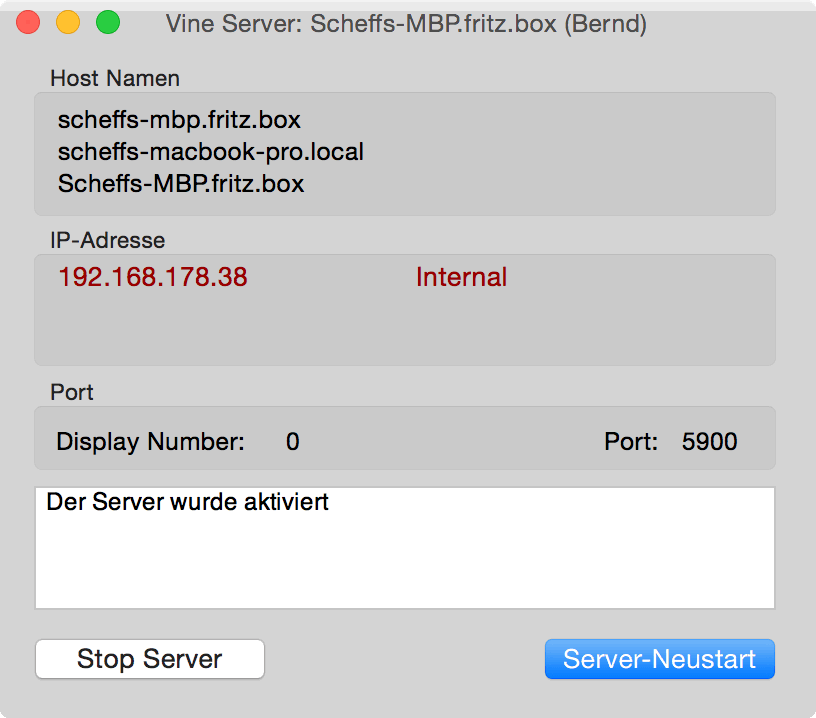This screenshot has width=816, height=718.
Task: Click the port value 5900
Action: coord(709,441)
